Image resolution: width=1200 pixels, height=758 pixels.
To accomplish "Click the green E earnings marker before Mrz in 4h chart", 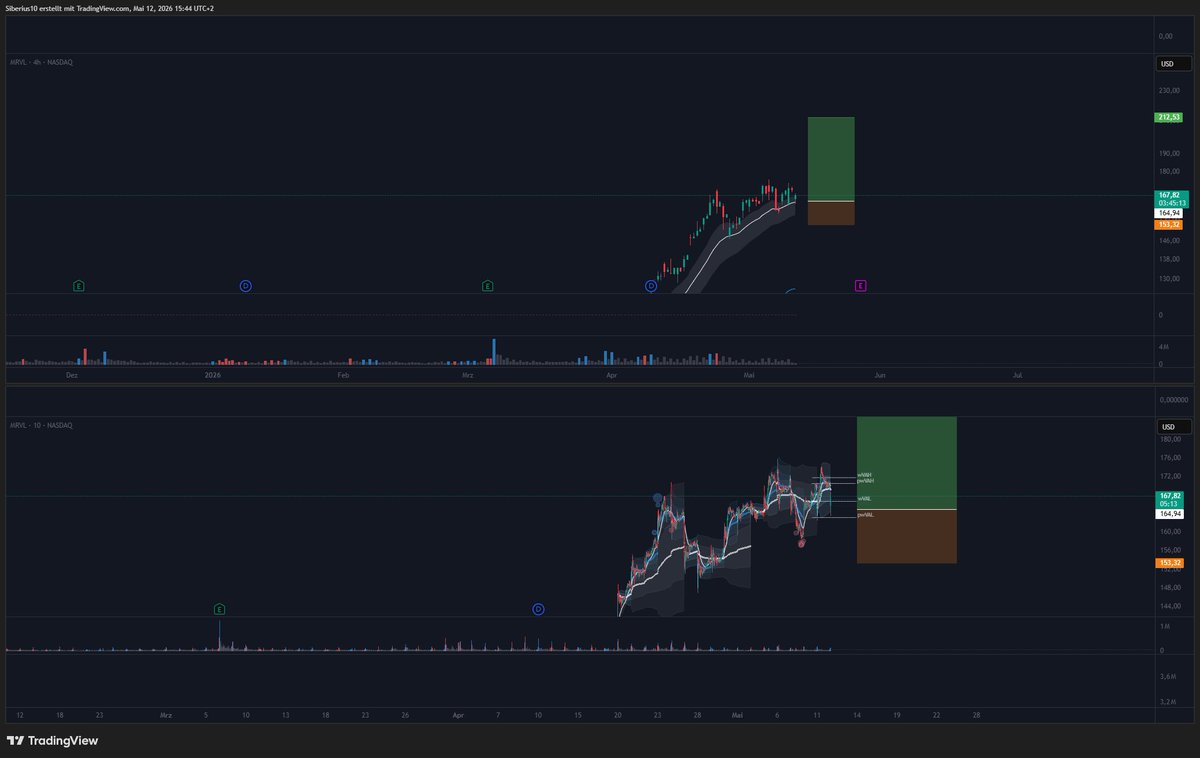I will tap(487, 286).
